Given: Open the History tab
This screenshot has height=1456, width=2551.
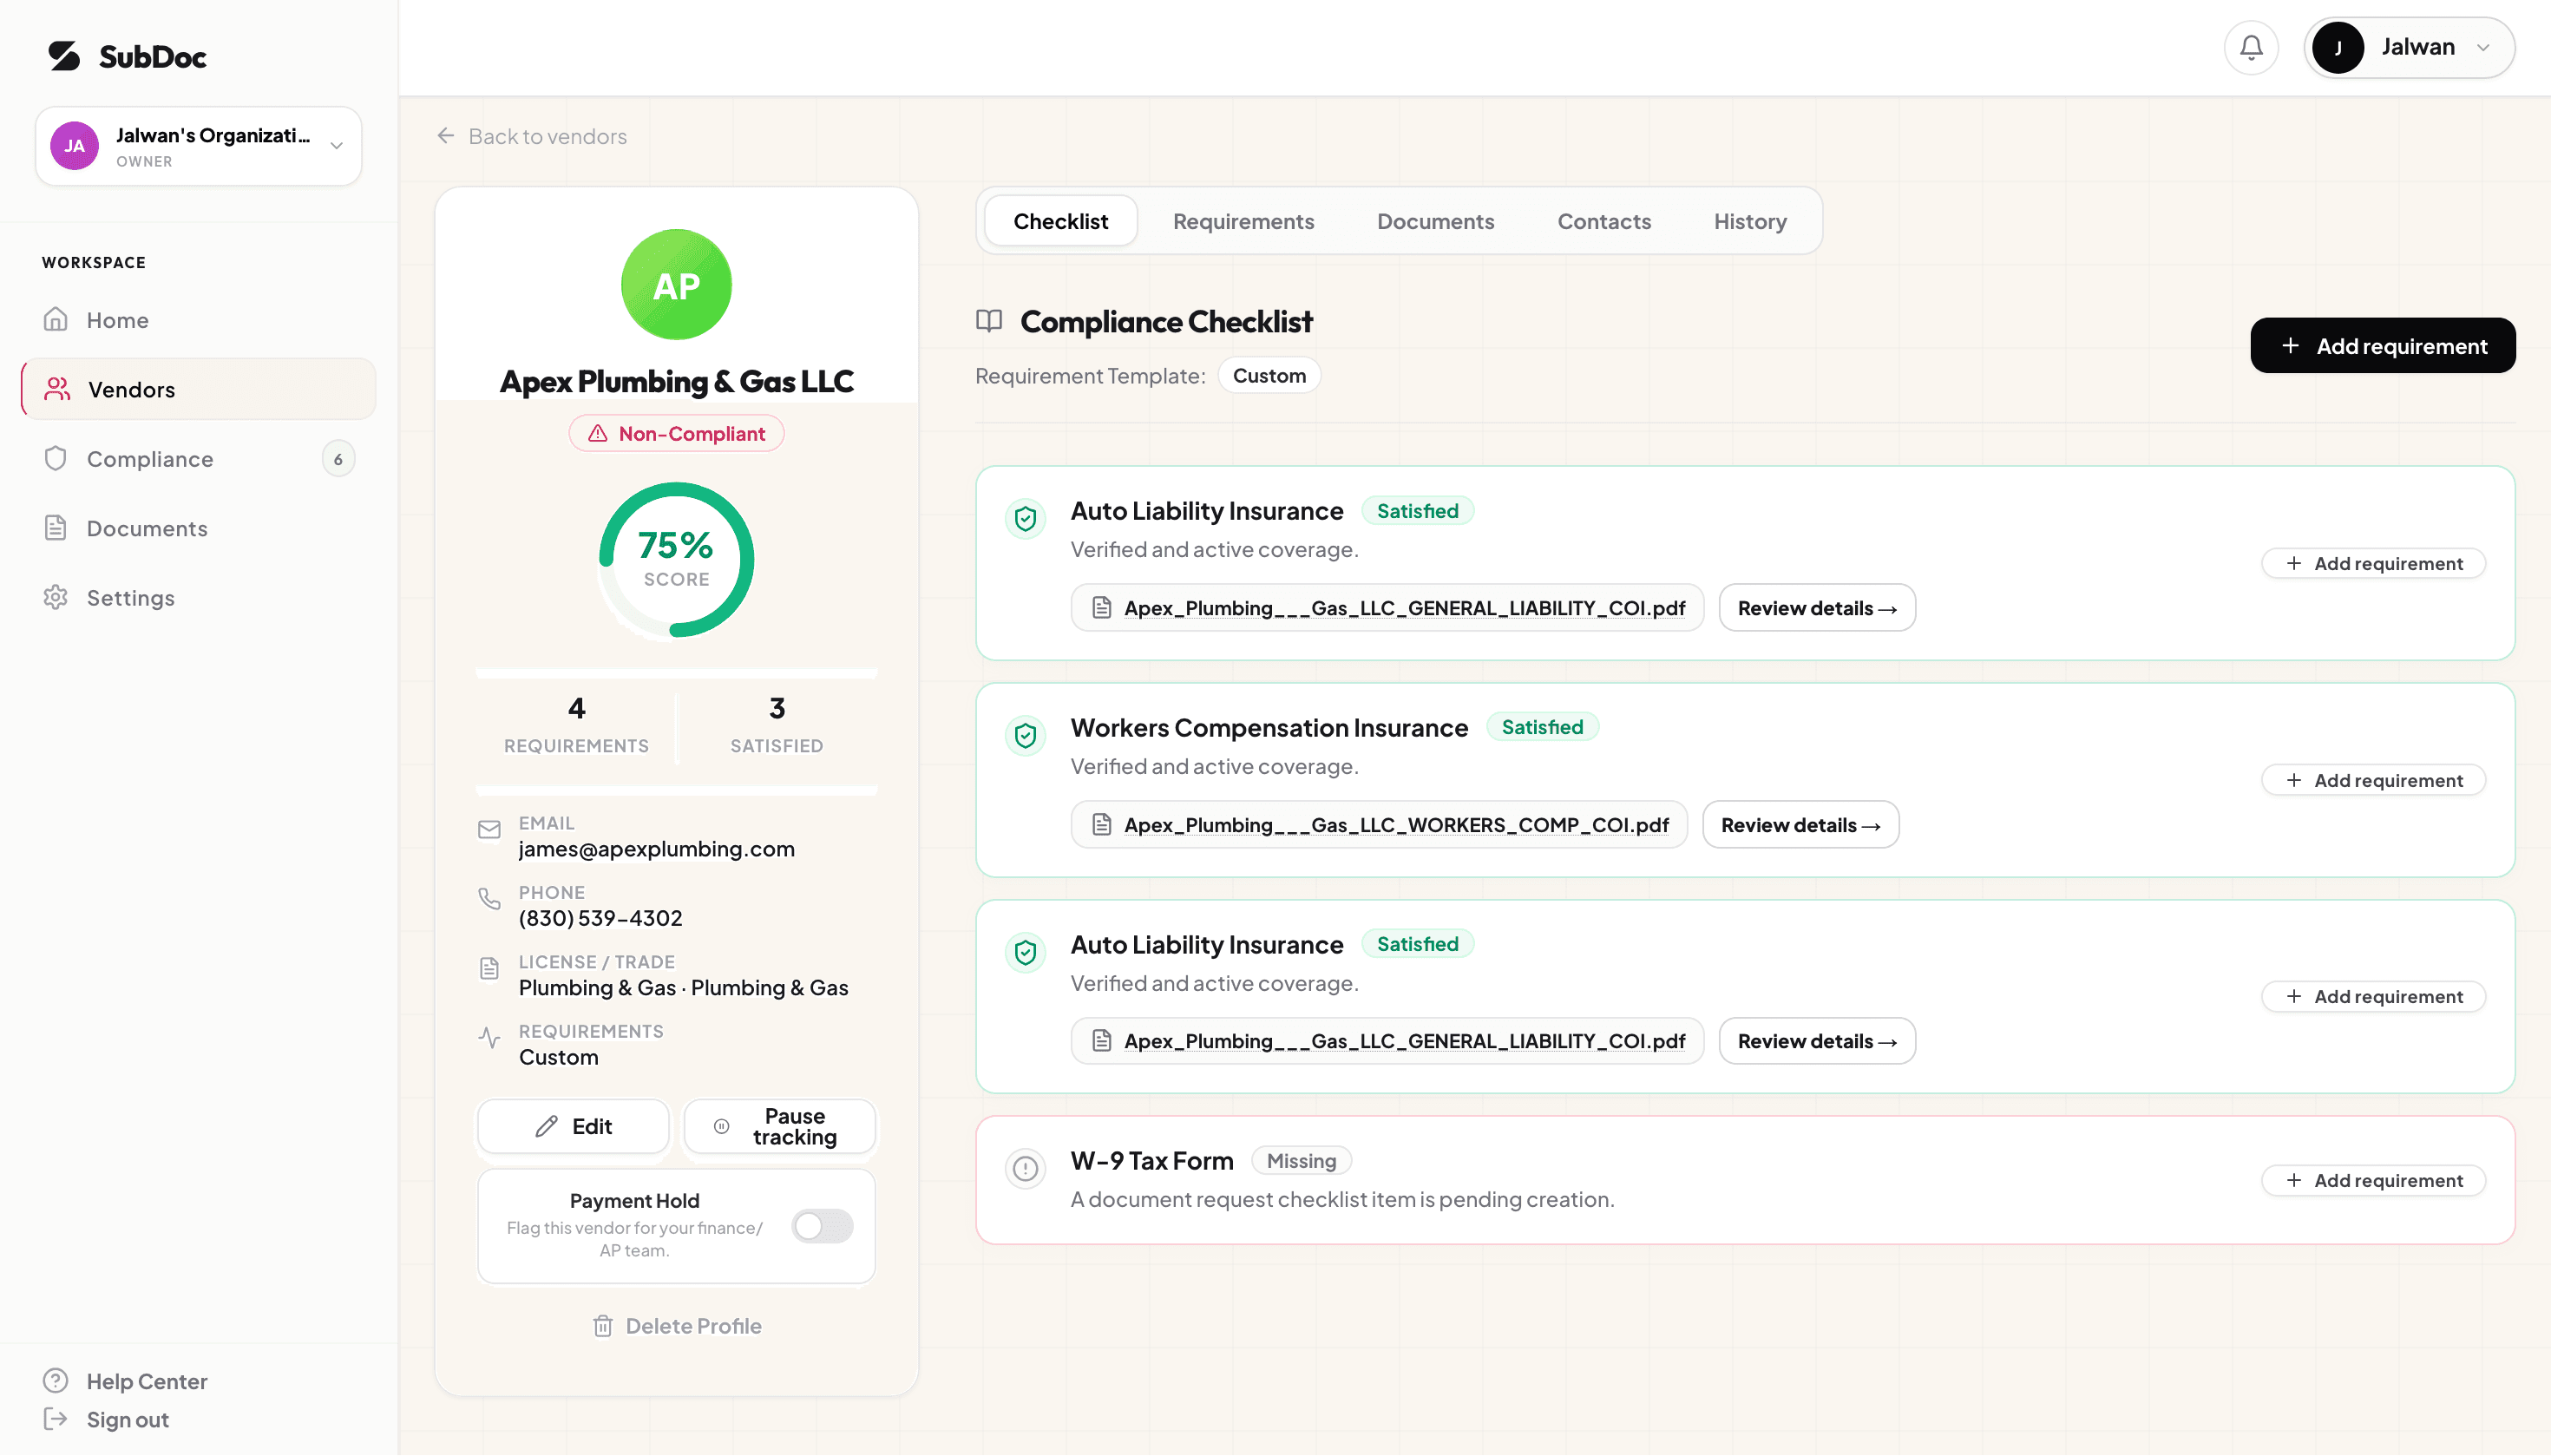Looking at the screenshot, I should [x=1750, y=221].
